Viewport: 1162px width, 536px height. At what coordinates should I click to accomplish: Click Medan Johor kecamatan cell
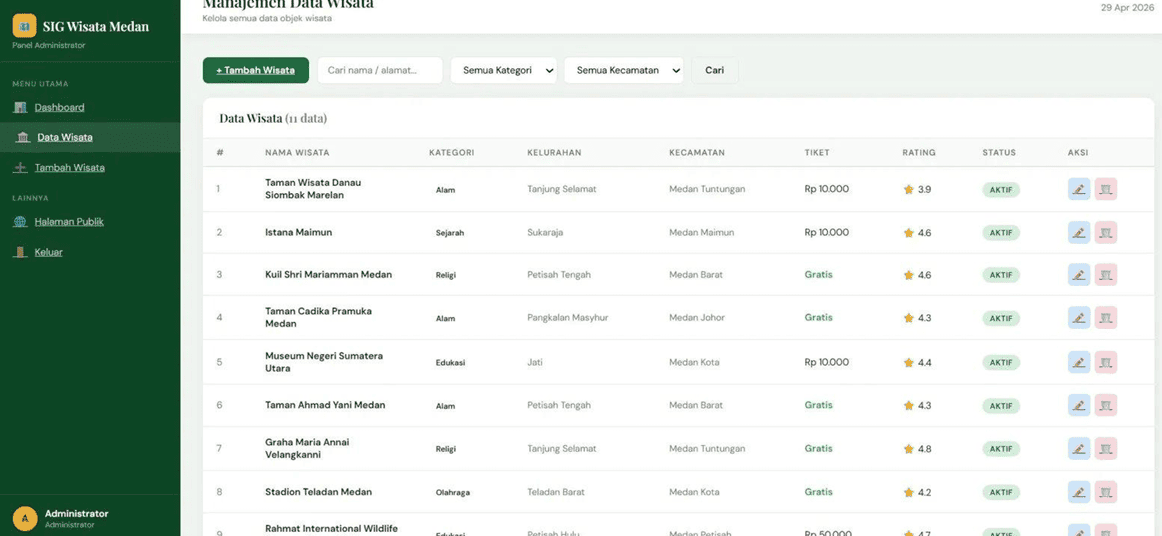coord(697,318)
